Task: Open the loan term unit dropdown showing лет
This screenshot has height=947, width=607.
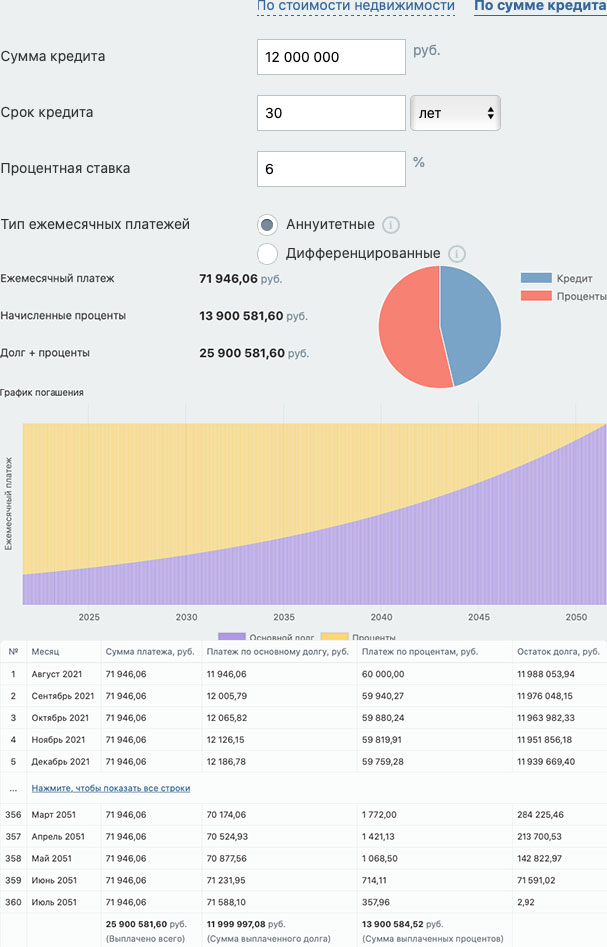Action: click(455, 113)
